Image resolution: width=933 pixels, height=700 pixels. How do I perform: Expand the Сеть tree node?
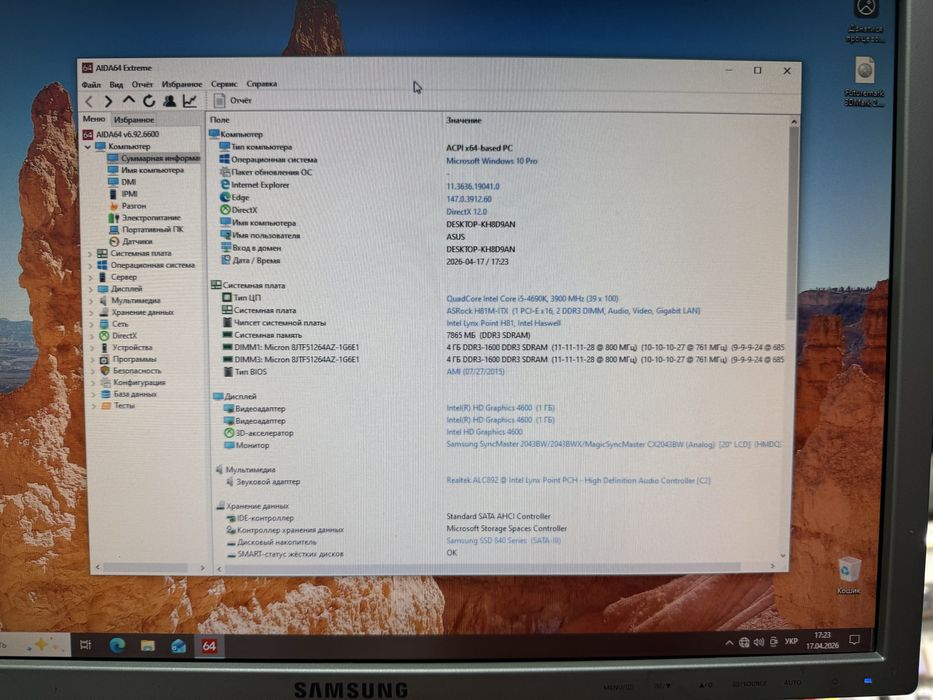[x=92, y=324]
